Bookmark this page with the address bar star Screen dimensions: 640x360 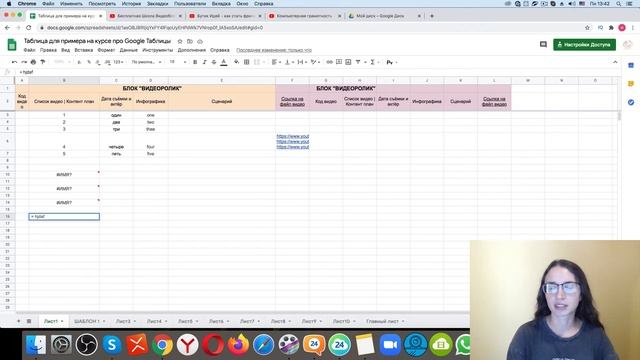coord(587,28)
